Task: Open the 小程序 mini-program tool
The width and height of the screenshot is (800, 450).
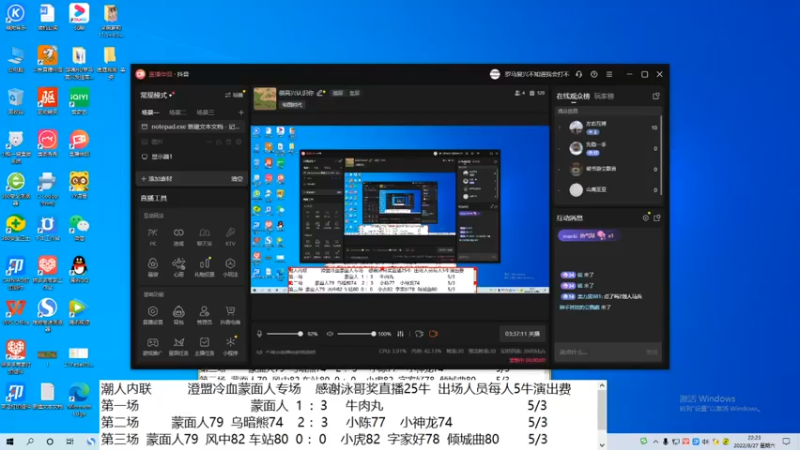Action: click(230, 346)
